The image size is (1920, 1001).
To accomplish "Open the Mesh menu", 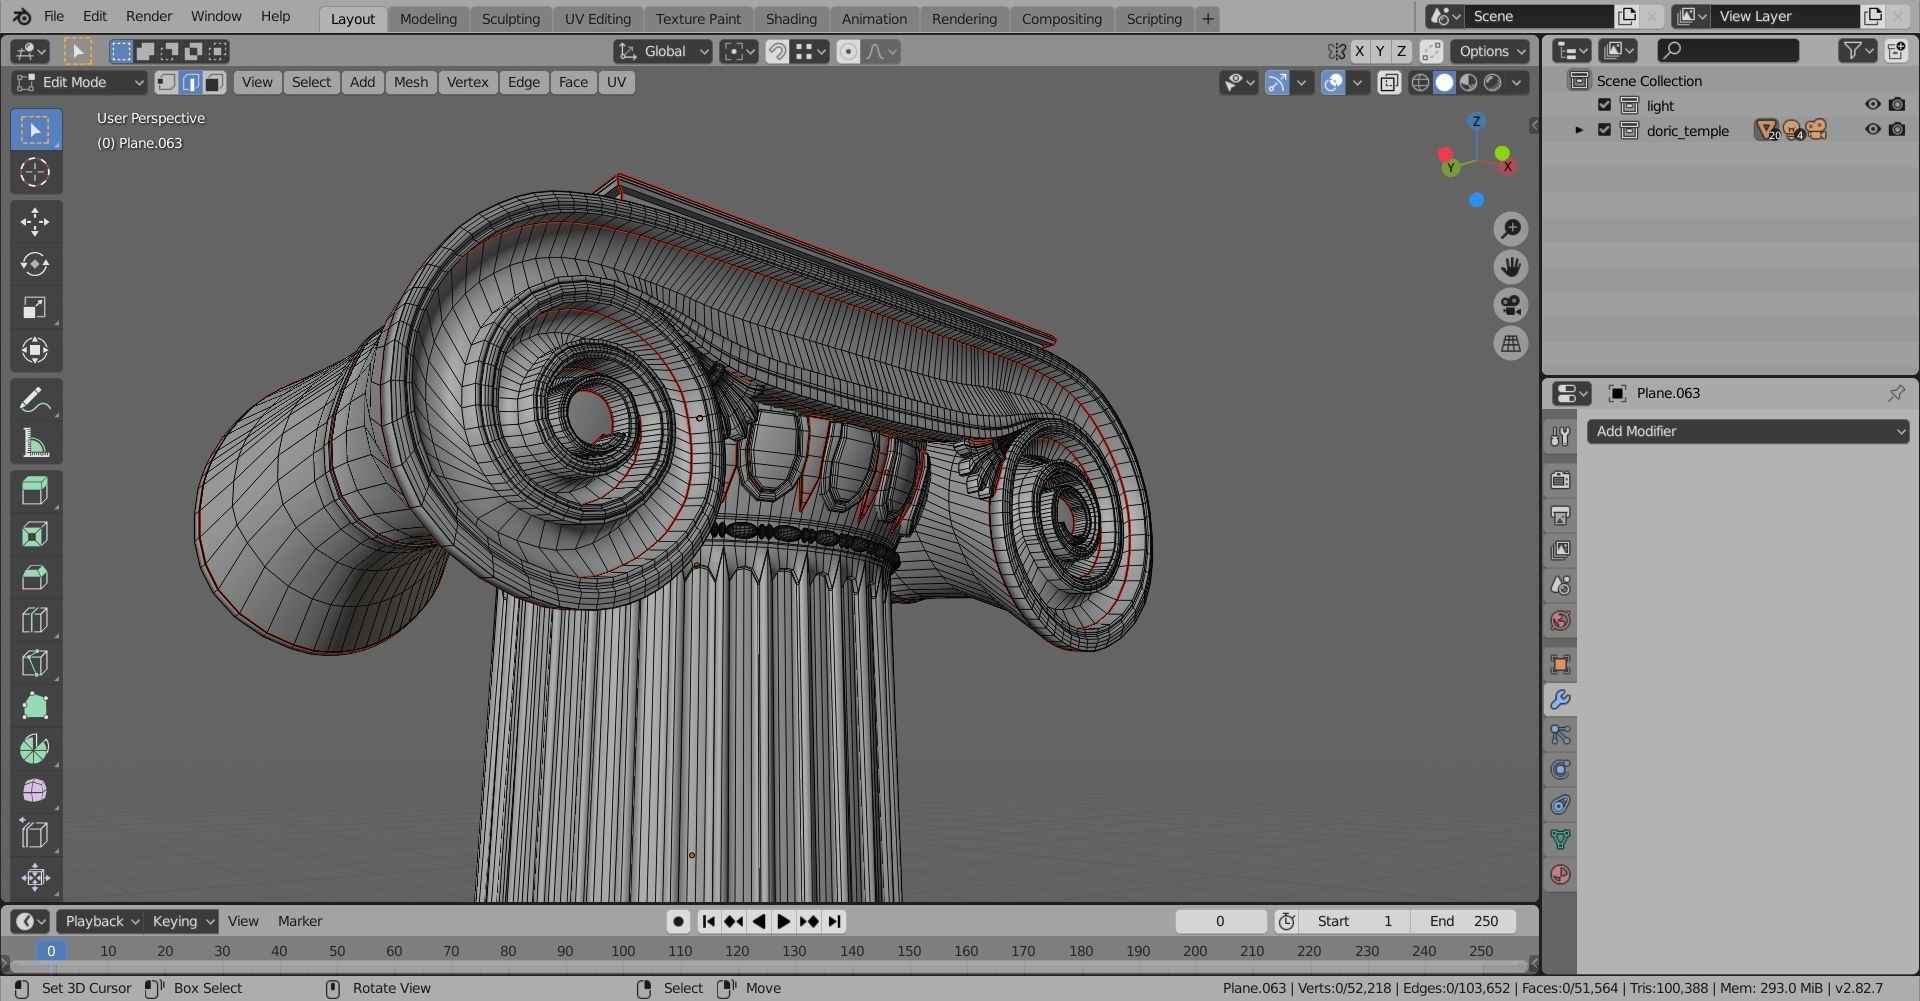I will pyautogui.click(x=410, y=82).
